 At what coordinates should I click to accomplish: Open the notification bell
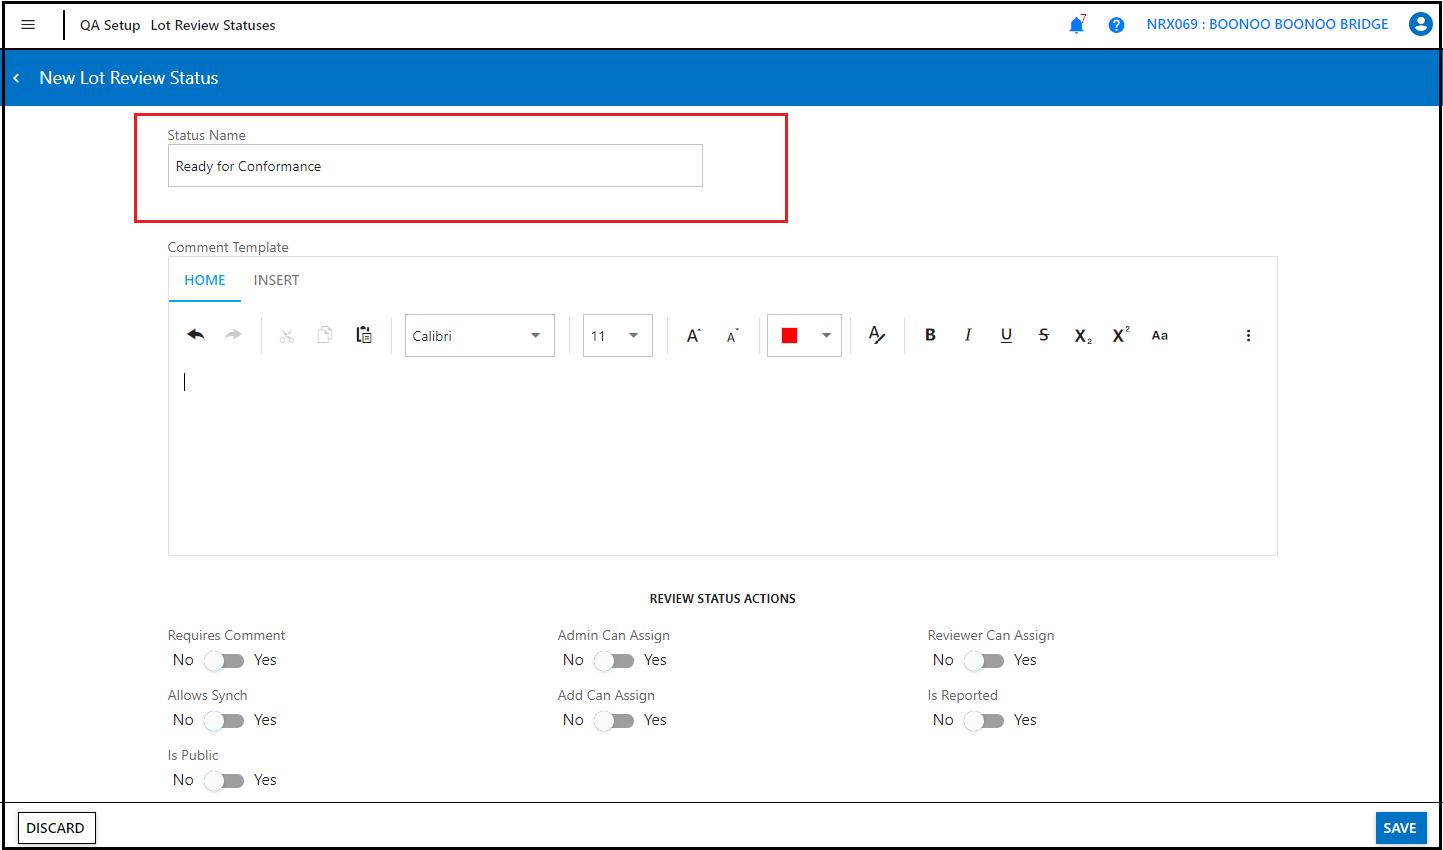tap(1076, 24)
